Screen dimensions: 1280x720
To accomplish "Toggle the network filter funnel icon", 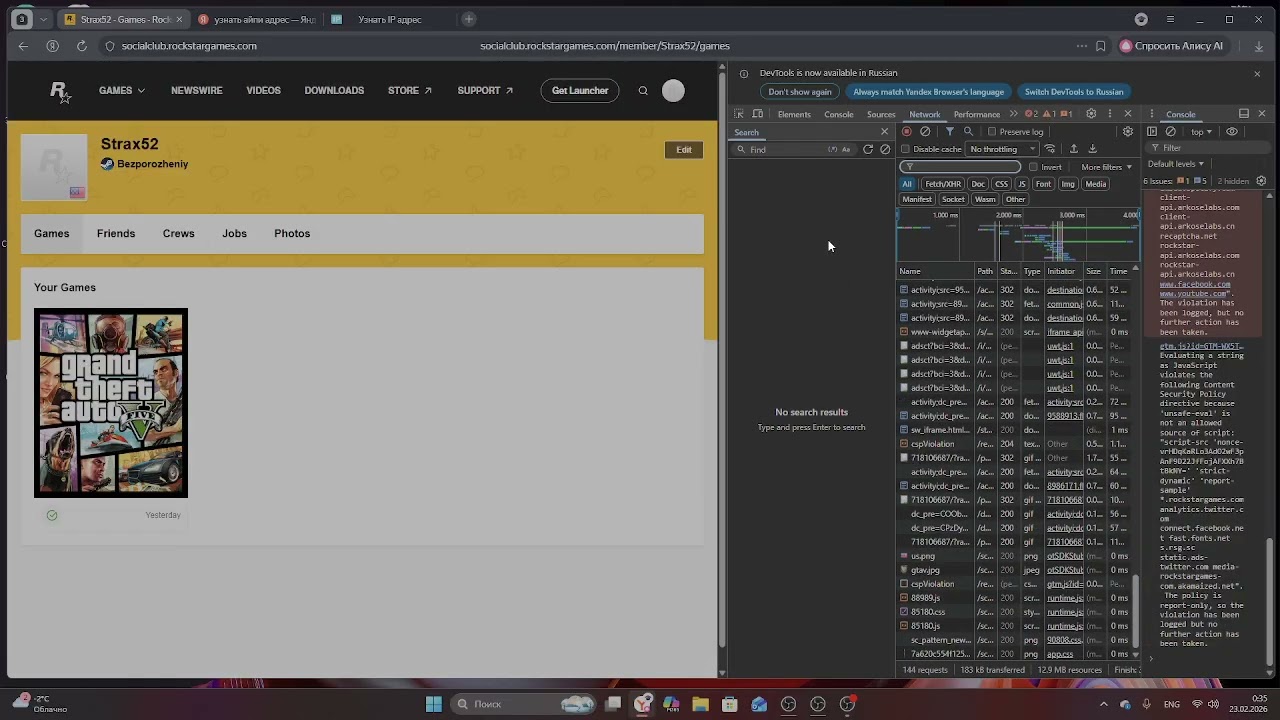I will (x=950, y=132).
